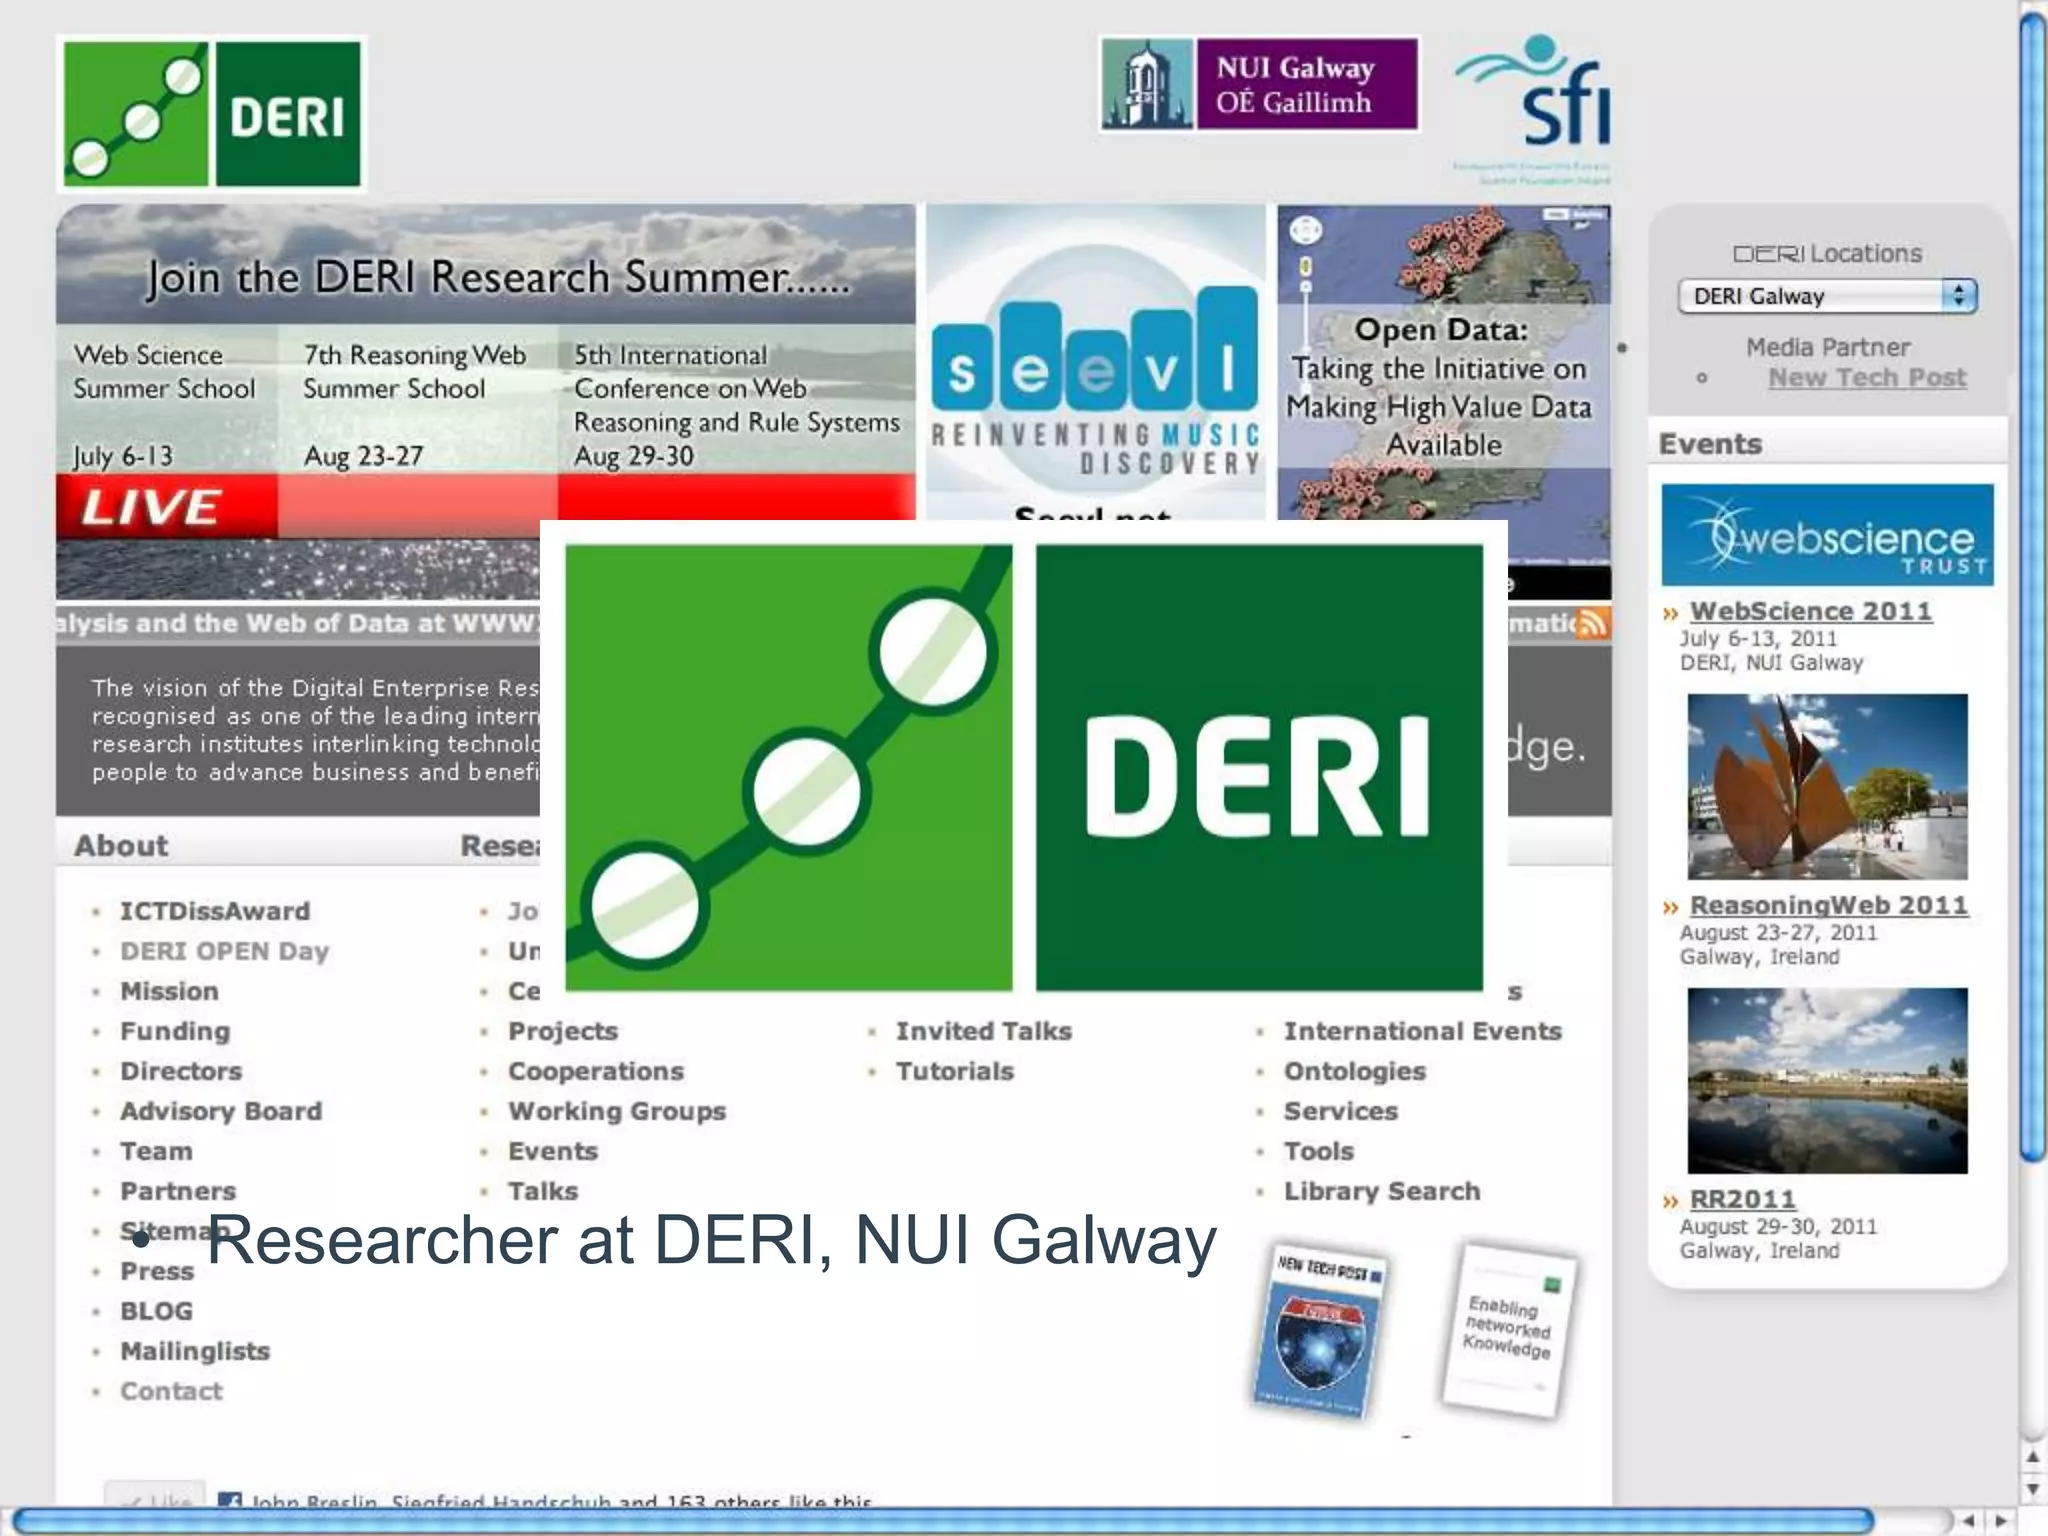Go to the Mission page
This screenshot has height=1536, width=2048.
[169, 991]
